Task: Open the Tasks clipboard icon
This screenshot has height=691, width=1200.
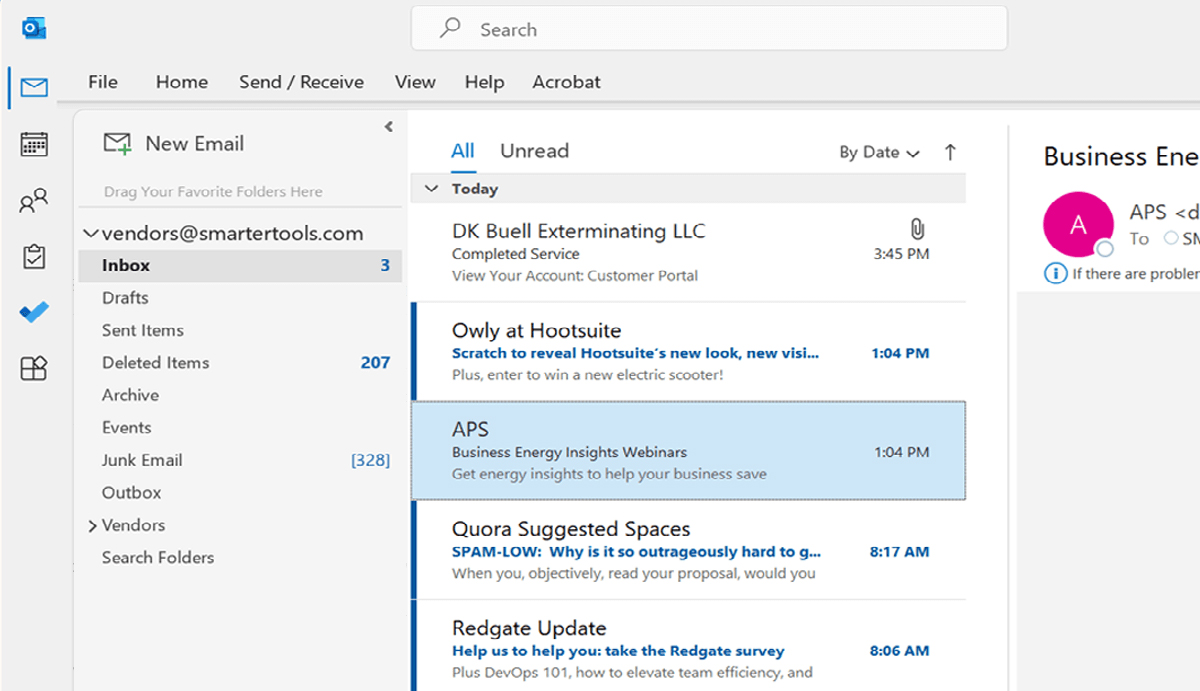Action: click(33, 256)
